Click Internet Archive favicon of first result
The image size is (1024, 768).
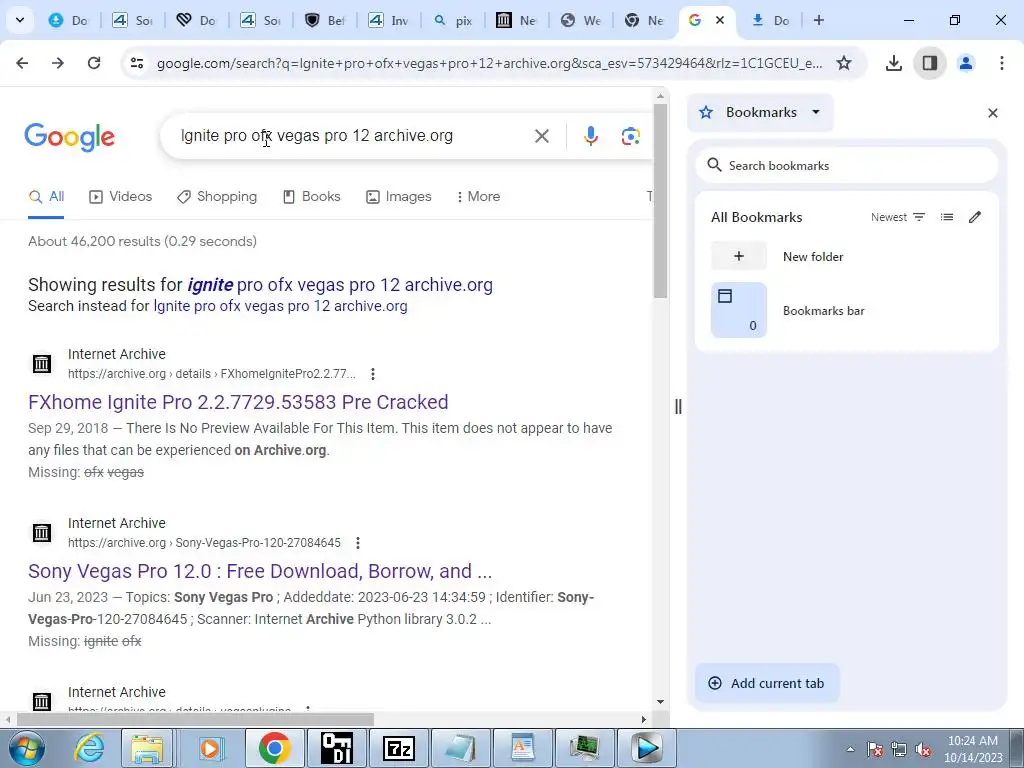42,364
